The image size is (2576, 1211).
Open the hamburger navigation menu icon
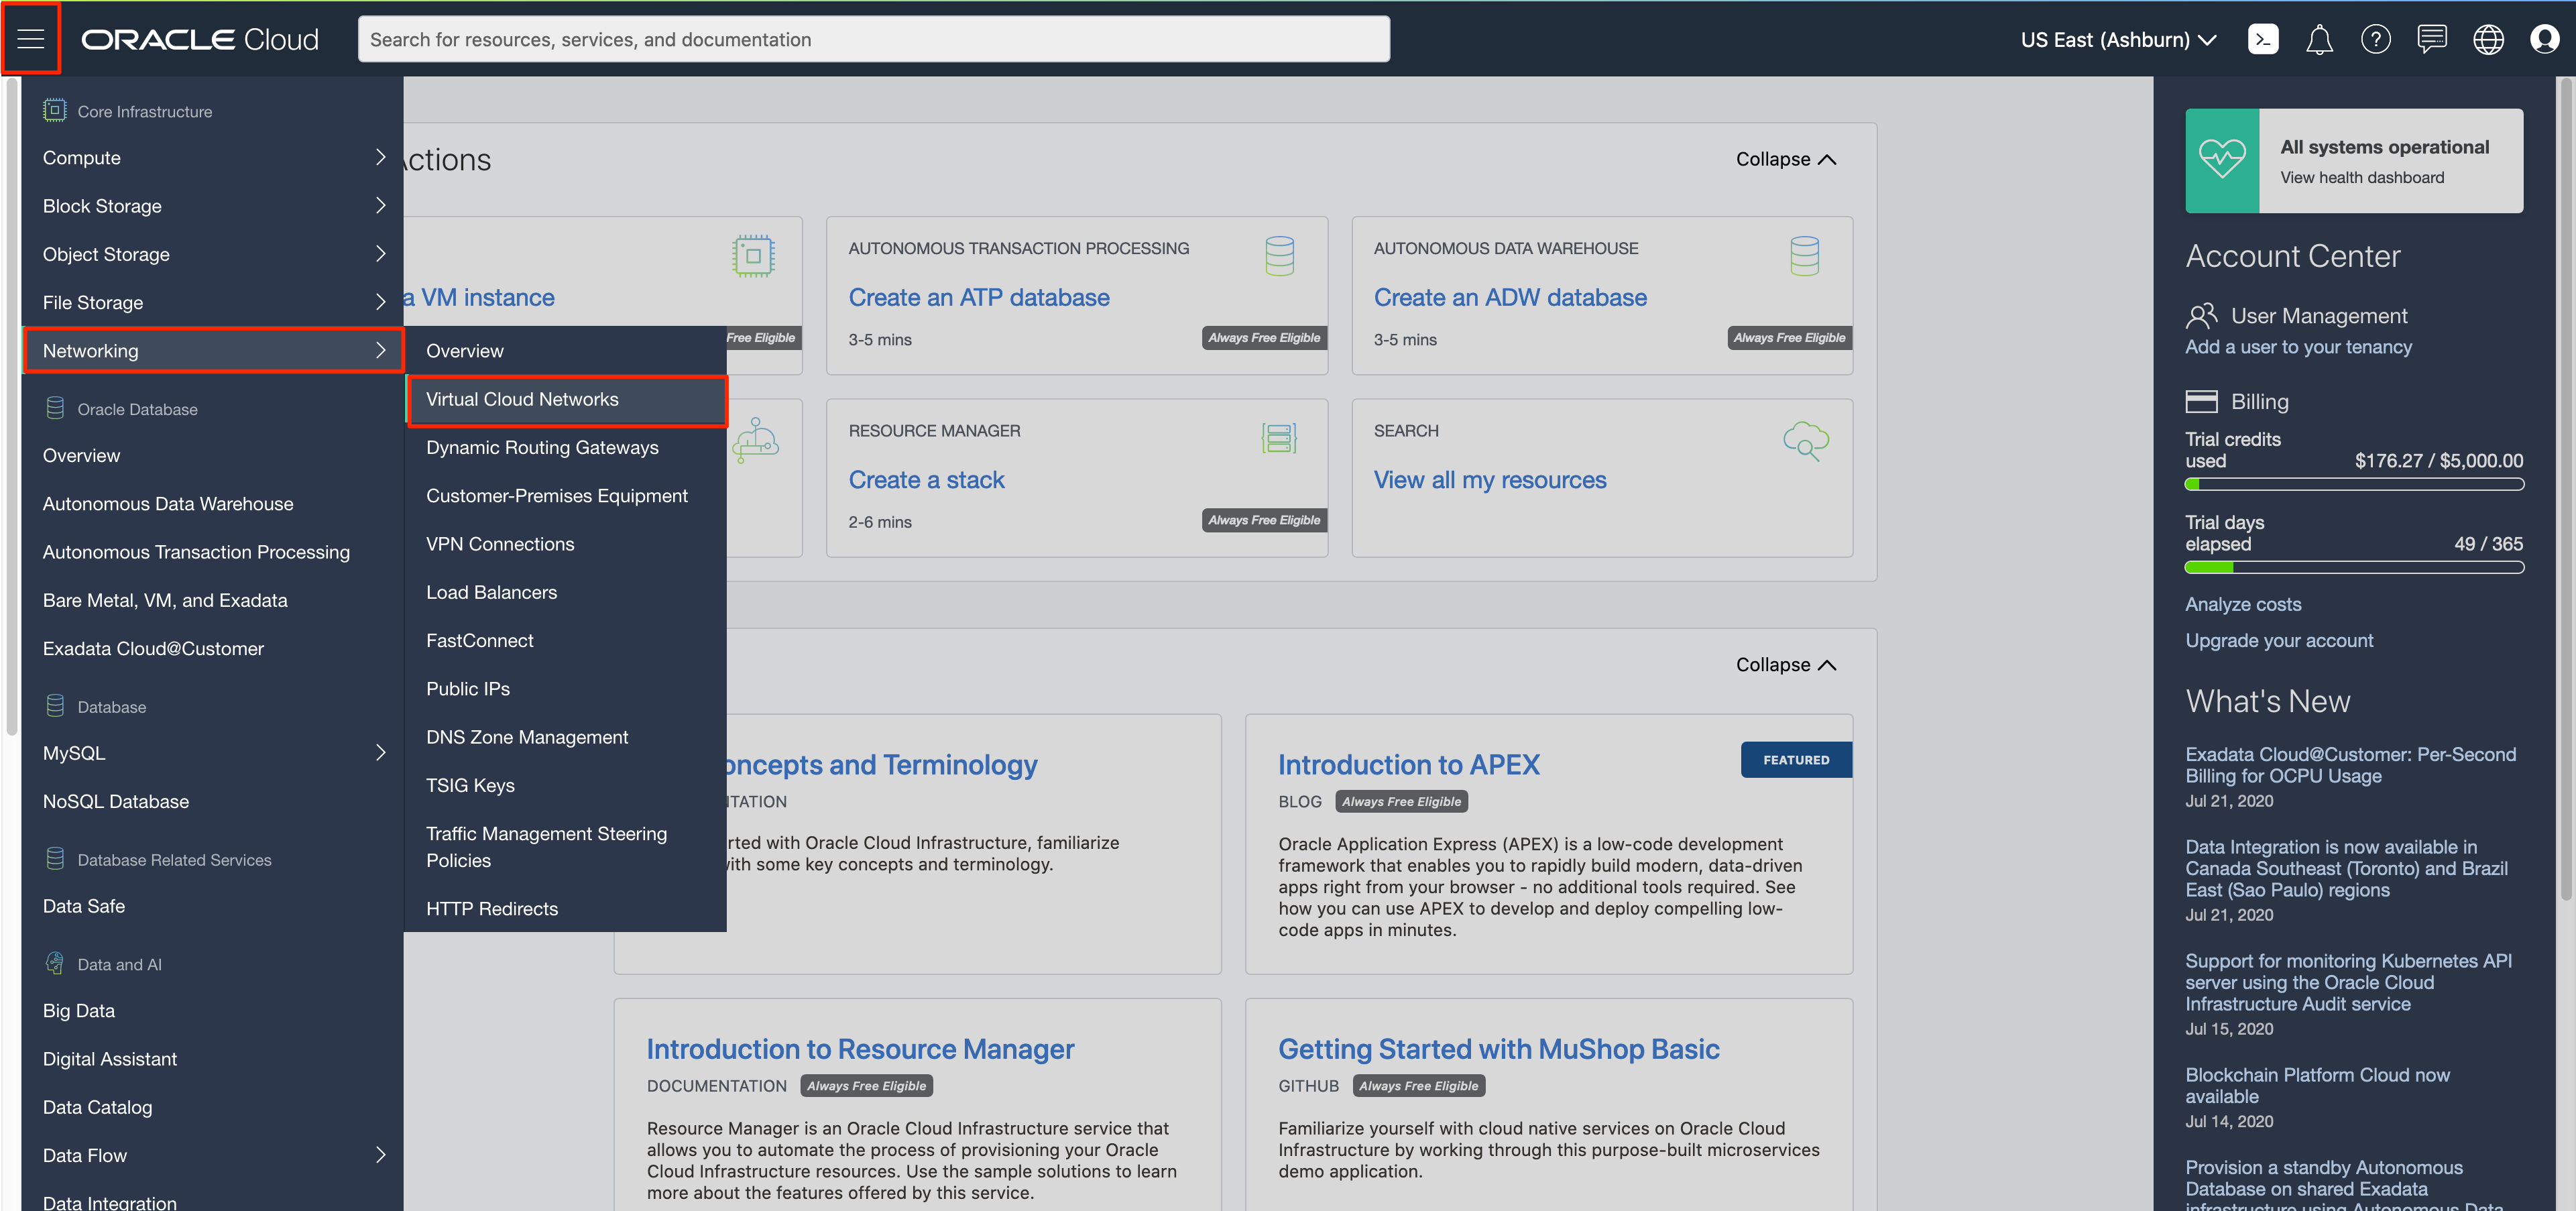tap(31, 39)
